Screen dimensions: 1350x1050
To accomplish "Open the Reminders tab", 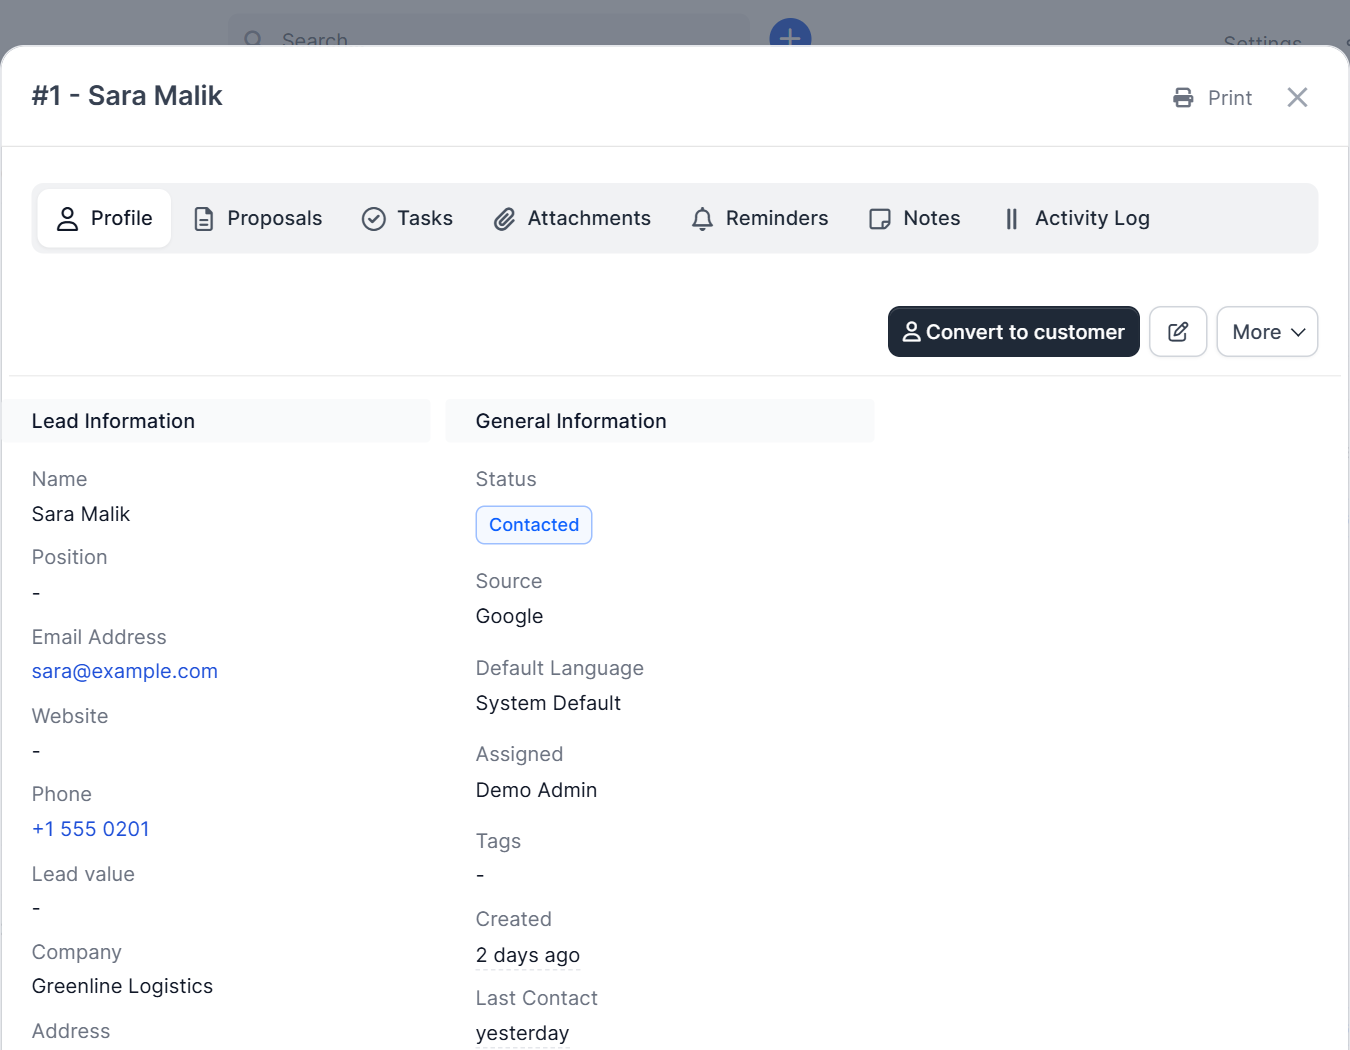I will tap(760, 218).
